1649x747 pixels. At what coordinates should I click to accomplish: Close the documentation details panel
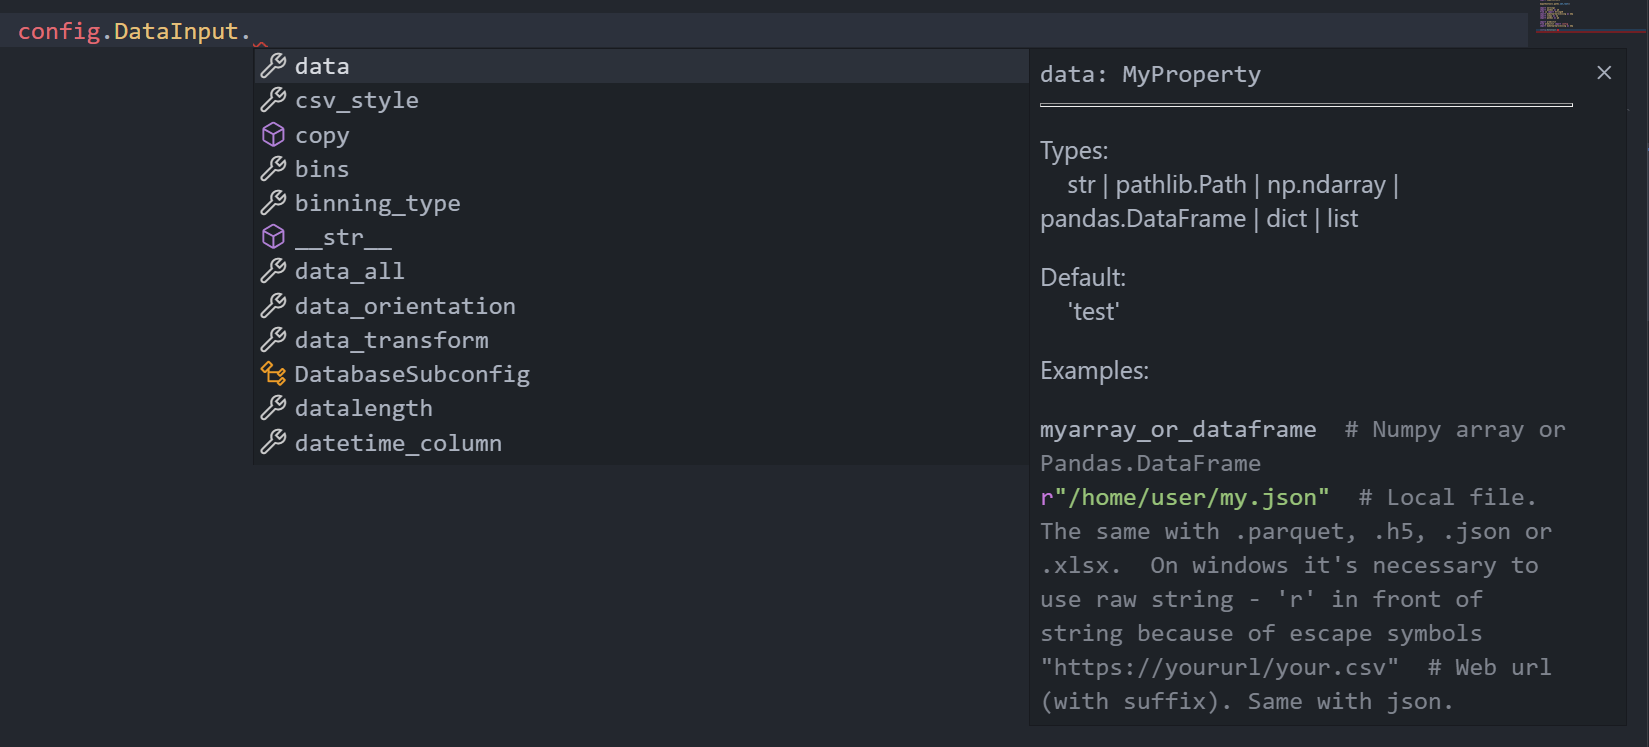[1604, 73]
